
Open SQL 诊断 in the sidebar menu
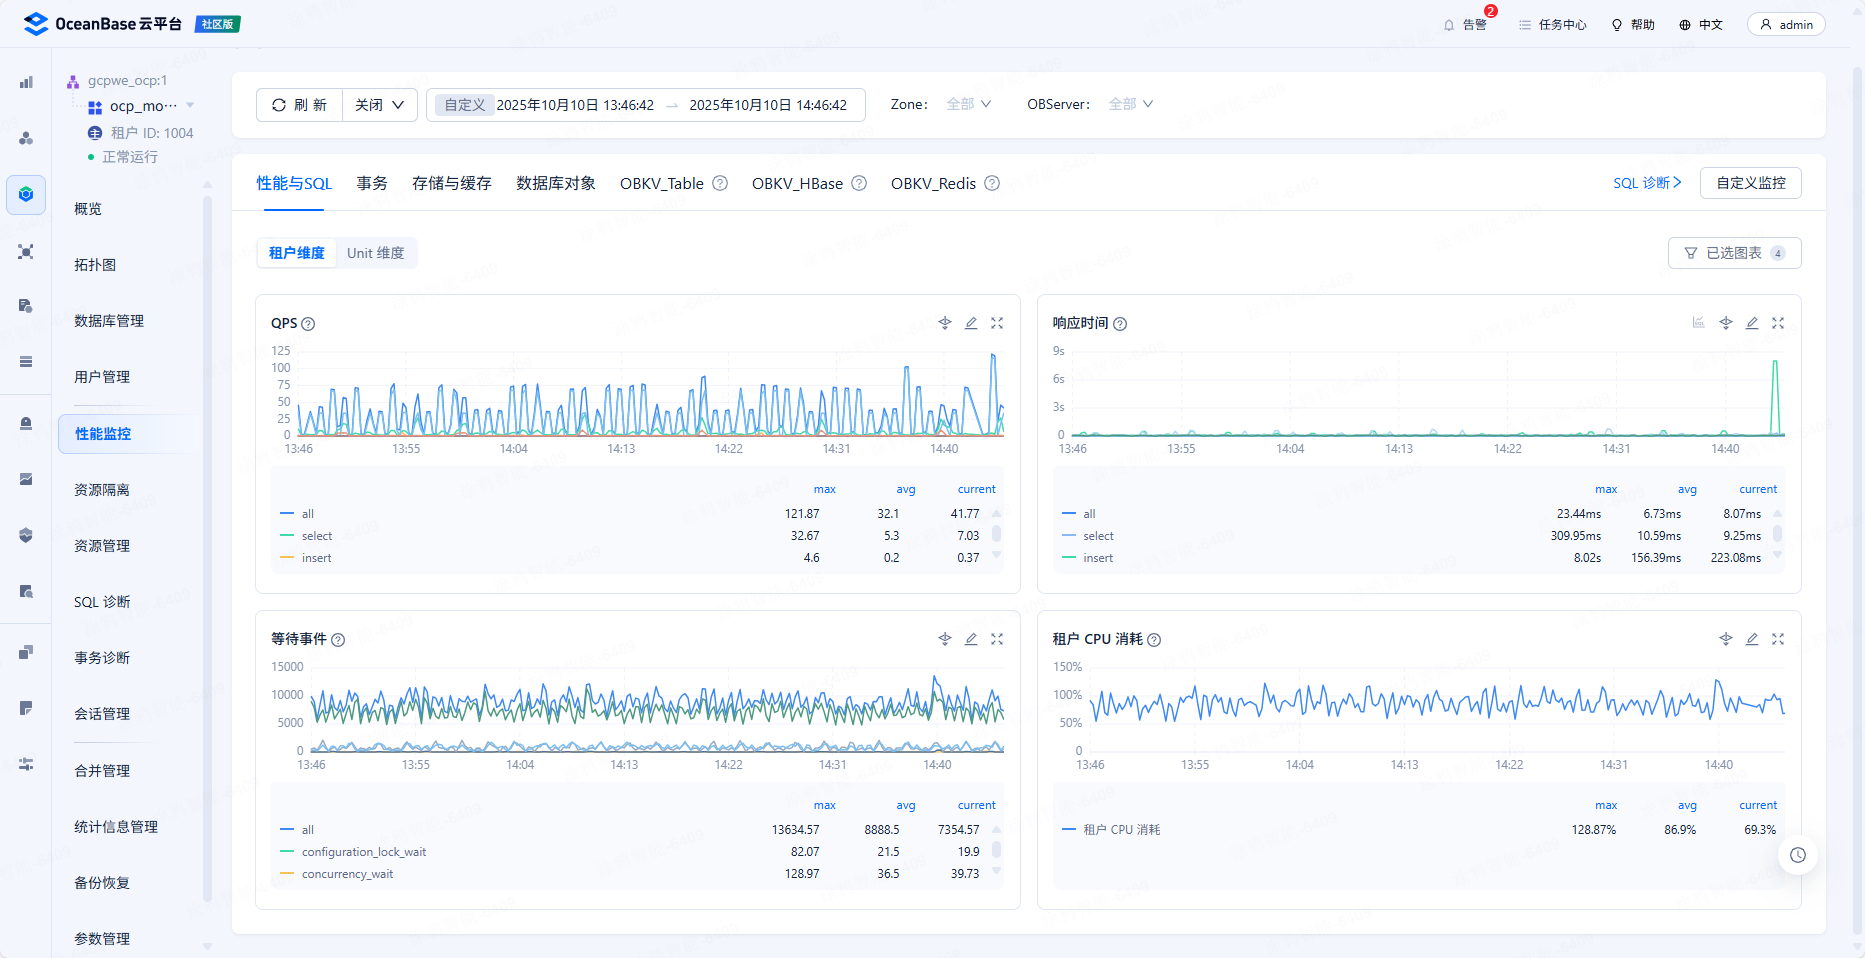coord(102,602)
